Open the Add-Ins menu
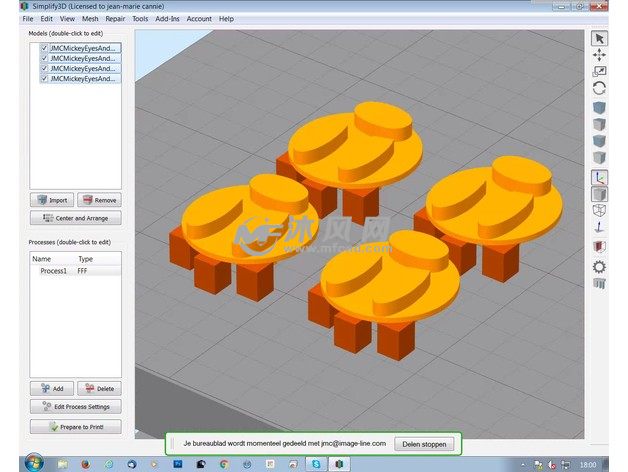 [167, 18]
